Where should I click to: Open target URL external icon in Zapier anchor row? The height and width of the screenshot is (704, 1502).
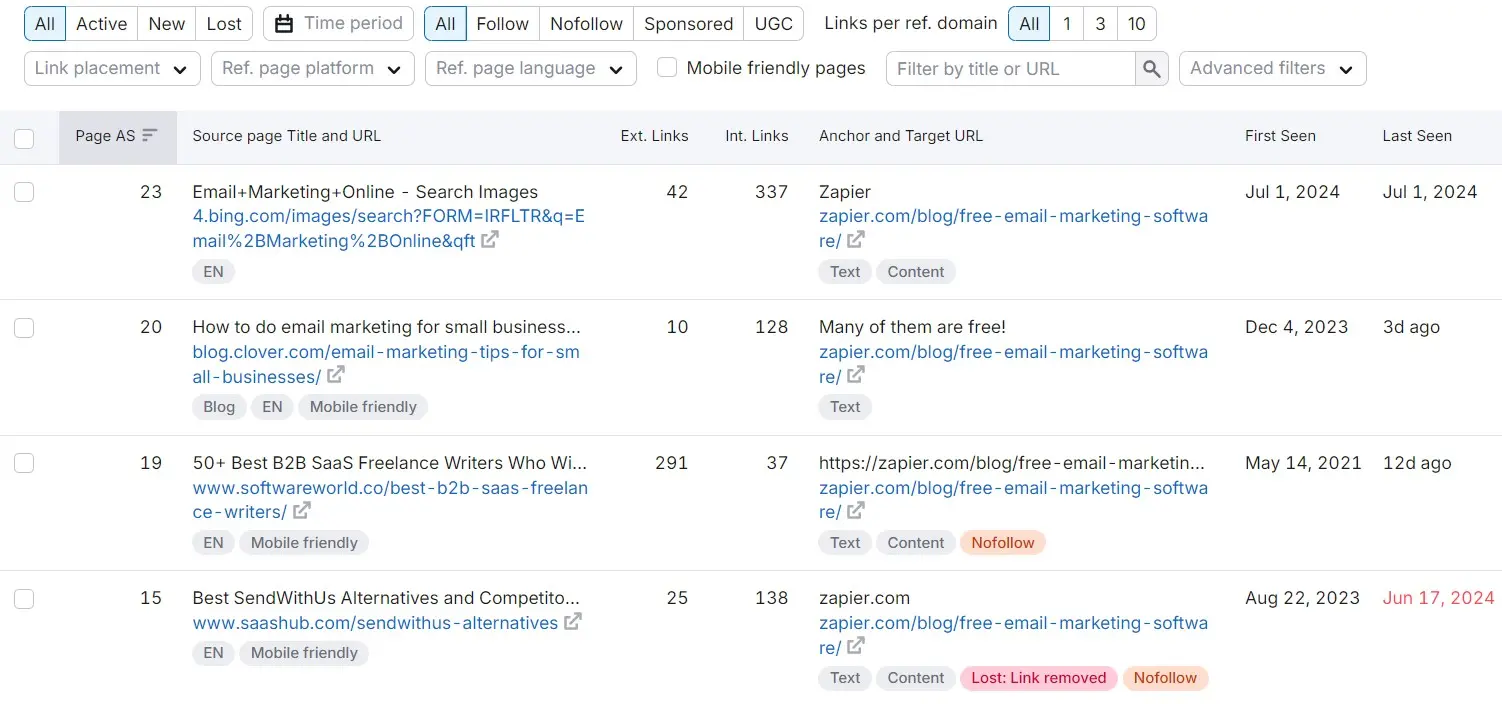click(x=856, y=240)
